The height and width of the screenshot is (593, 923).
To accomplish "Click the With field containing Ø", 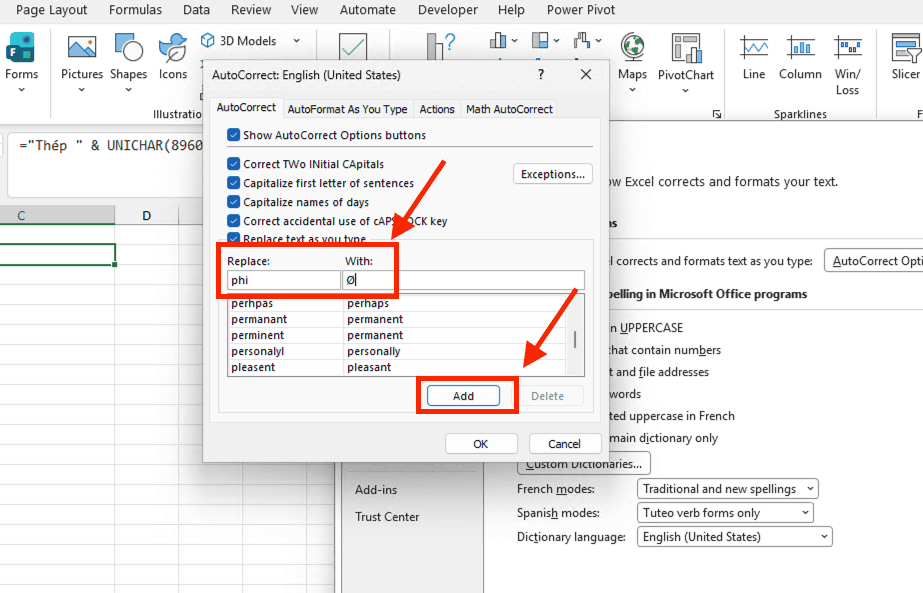I will (x=463, y=280).
